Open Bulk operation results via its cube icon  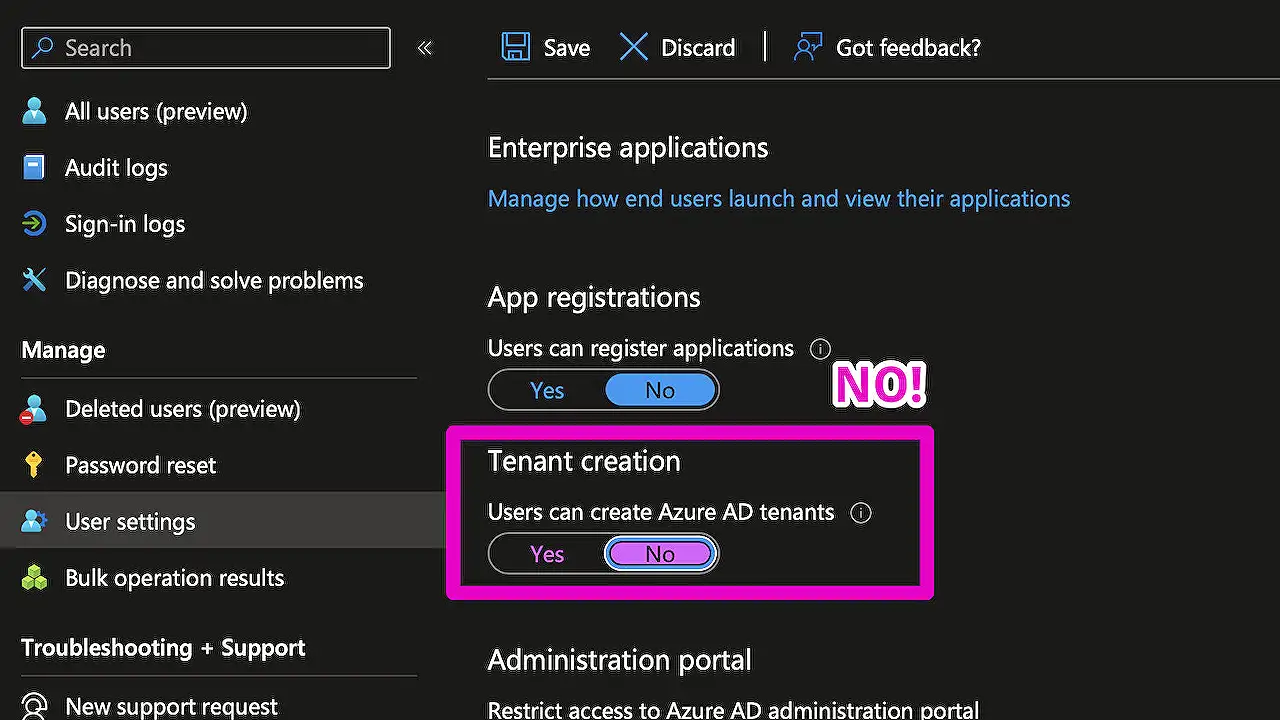33,577
